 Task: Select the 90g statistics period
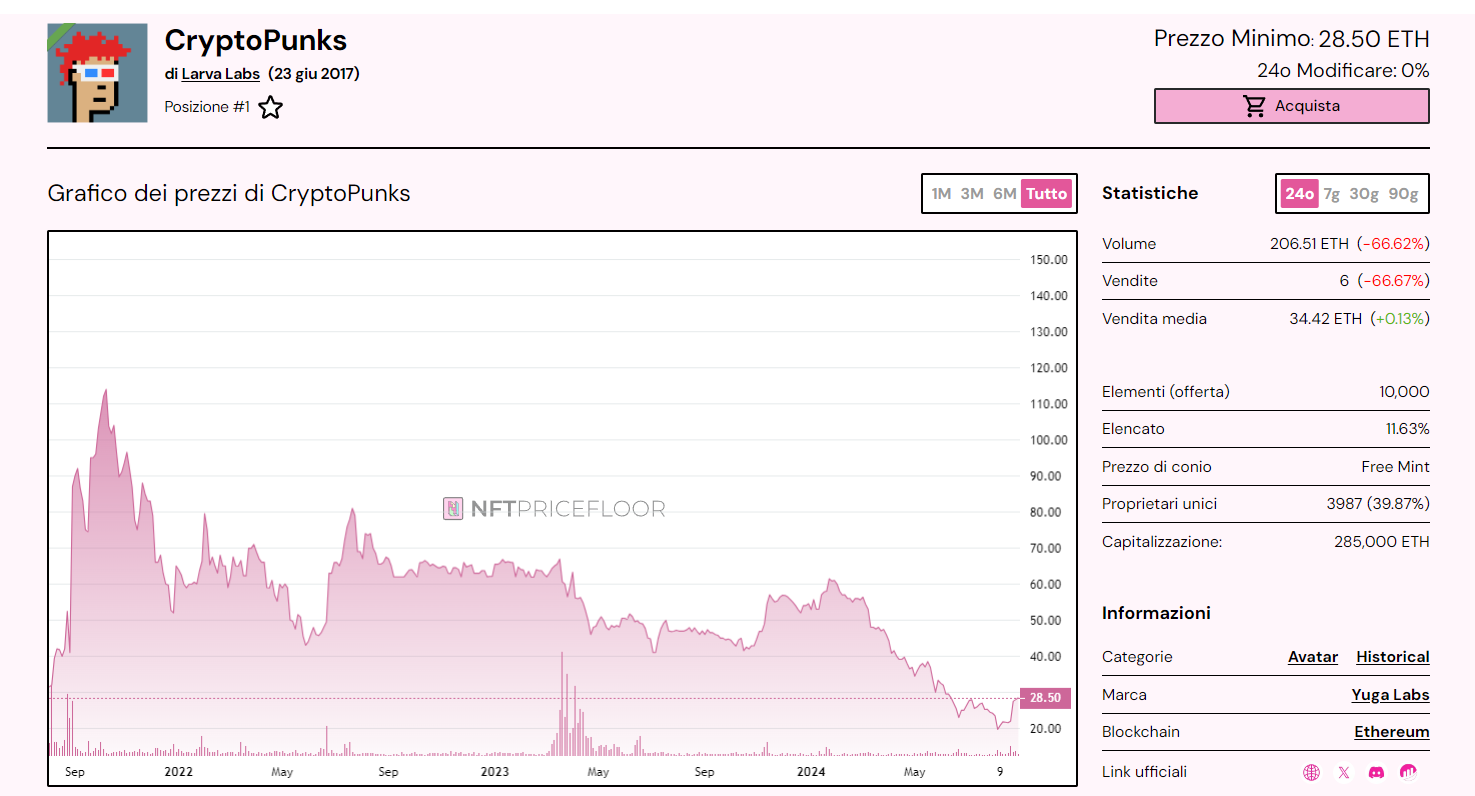pos(1403,194)
